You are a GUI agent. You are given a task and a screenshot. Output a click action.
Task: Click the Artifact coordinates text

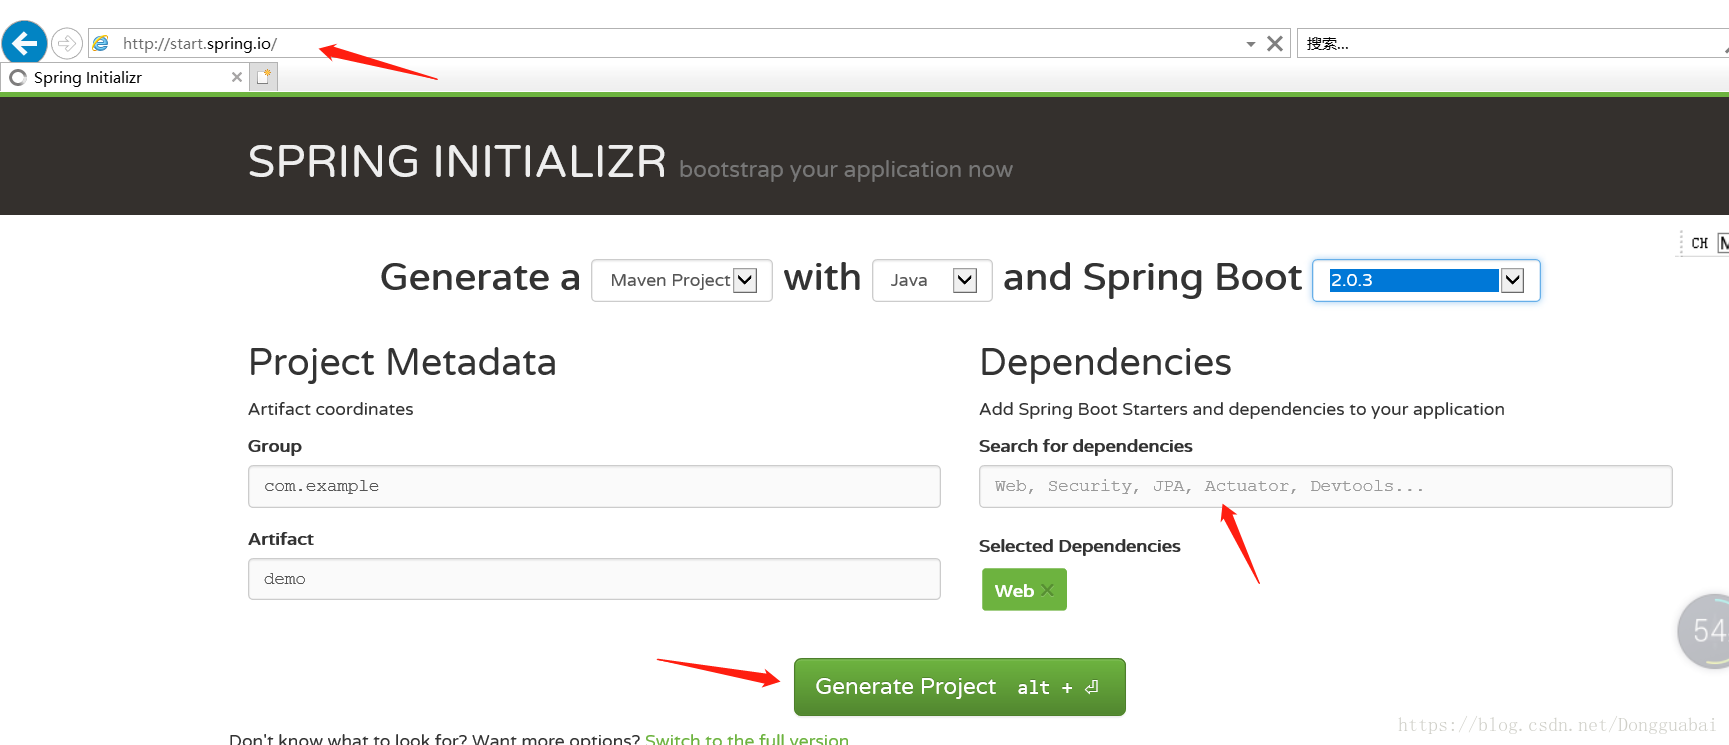(331, 409)
